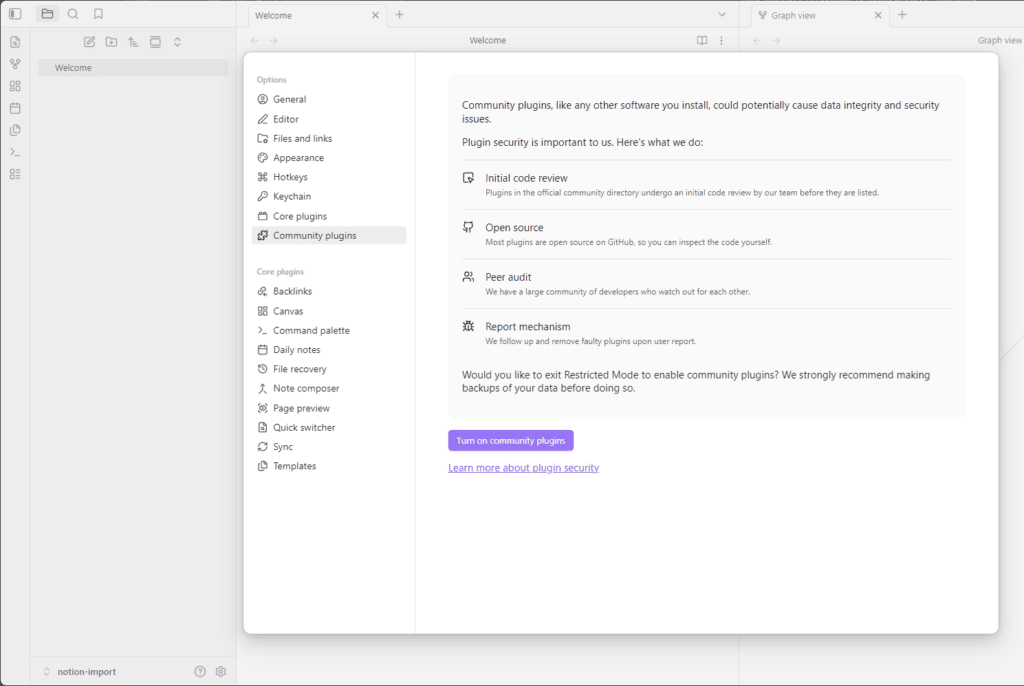
Task: Open Note composer plugin settings
Action: pos(329,388)
